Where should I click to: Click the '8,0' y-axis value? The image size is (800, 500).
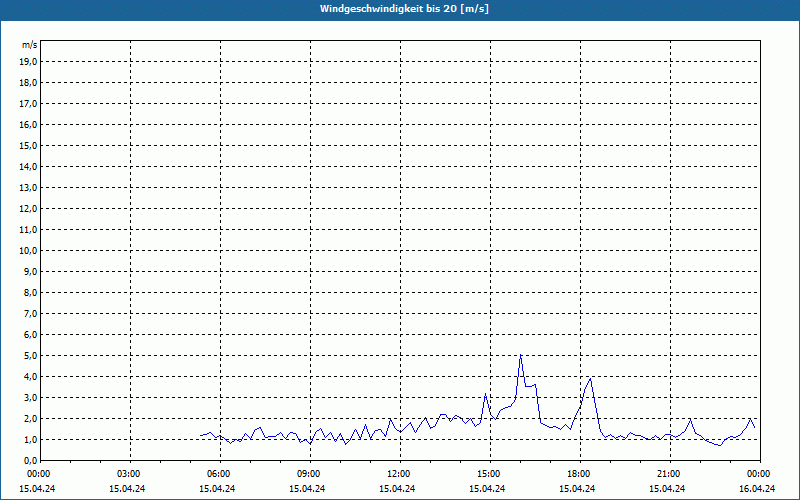30,292
